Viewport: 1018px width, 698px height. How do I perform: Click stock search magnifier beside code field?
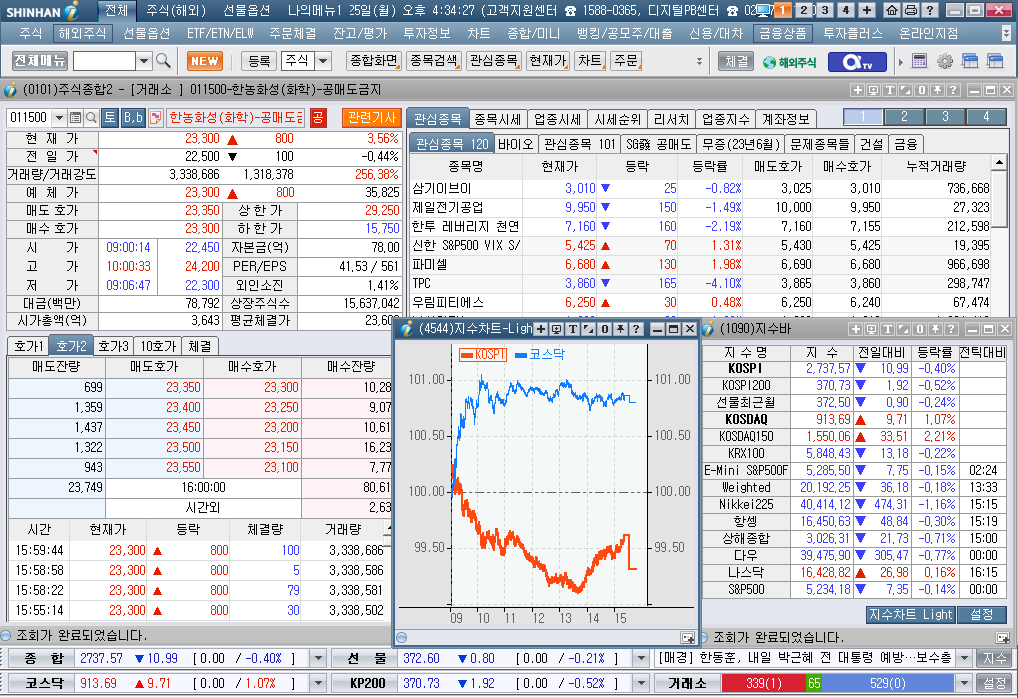coord(92,118)
